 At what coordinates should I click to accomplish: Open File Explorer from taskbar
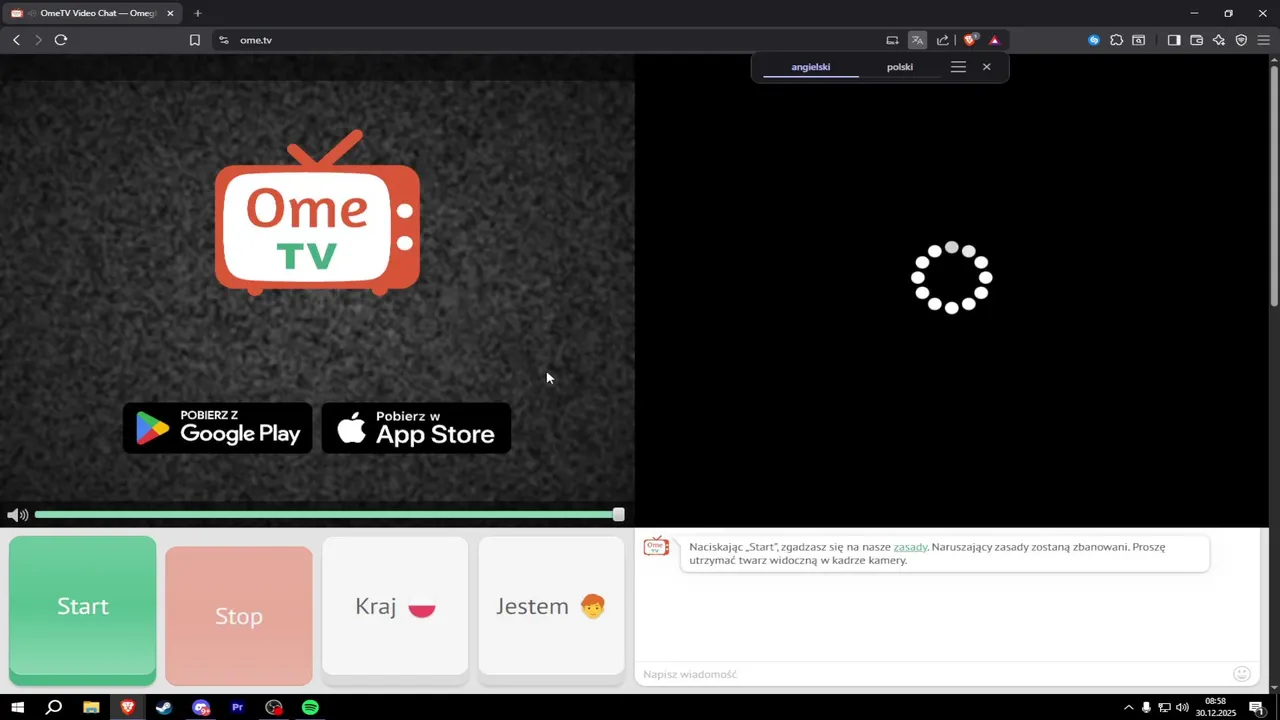[x=91, y=707]
